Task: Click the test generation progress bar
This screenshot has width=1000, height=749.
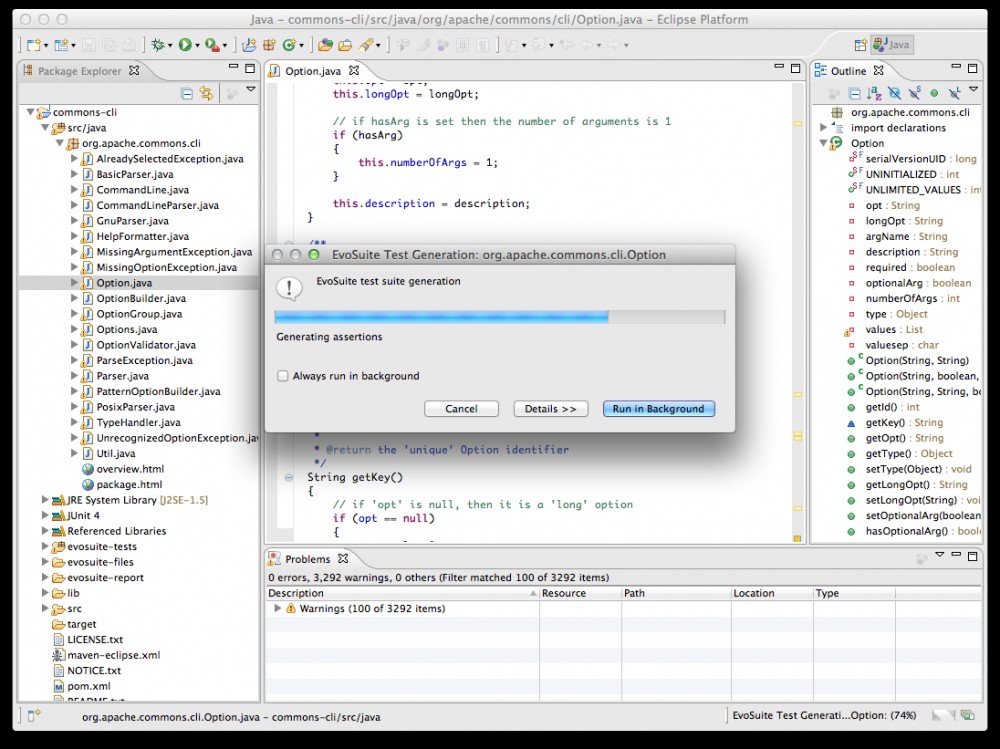Action: pyautogui.click(x=500, y=317)
